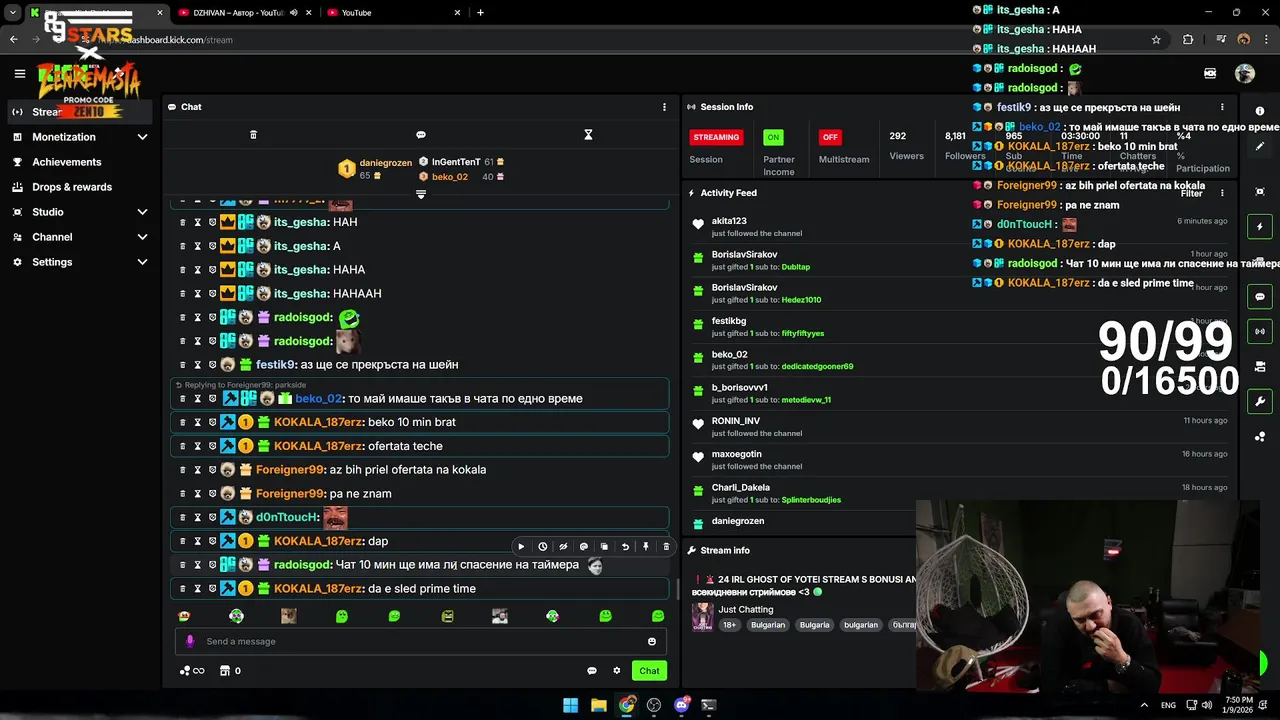Click the channel points infinity icon
Image resolution: width=1280 pixels, height=720 pixels.
(x=192, y=671)
